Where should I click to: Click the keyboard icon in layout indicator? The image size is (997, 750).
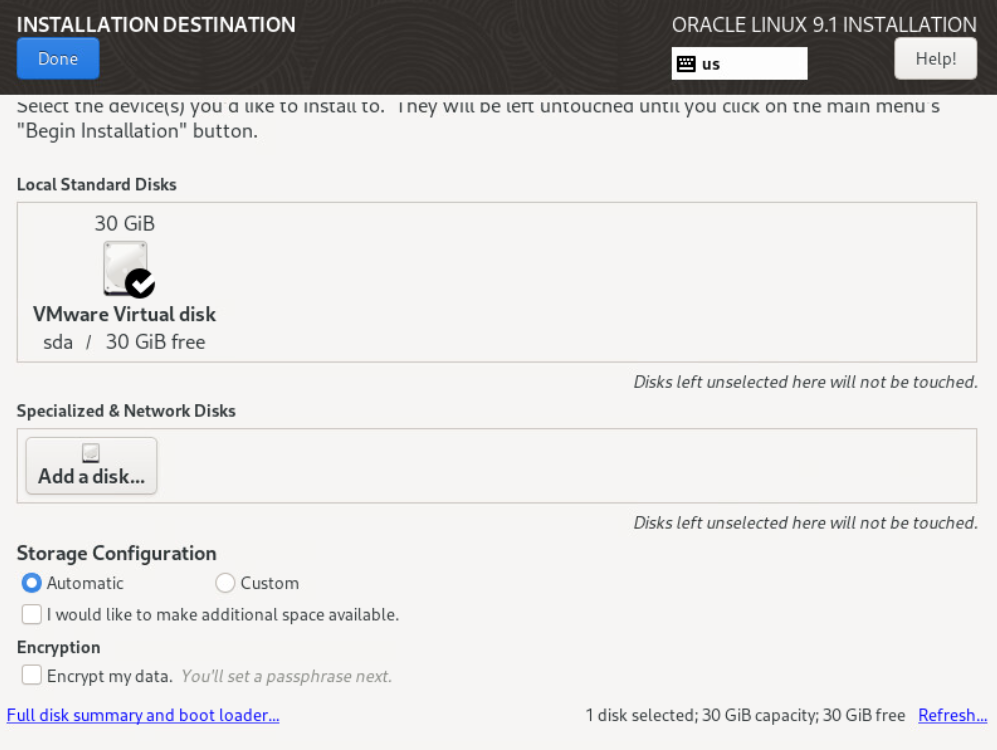[x=686, y=64]
